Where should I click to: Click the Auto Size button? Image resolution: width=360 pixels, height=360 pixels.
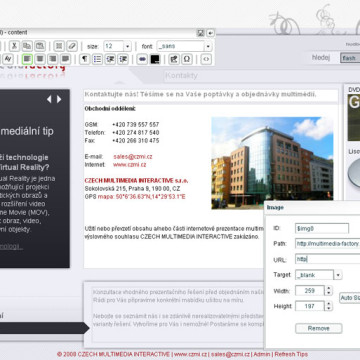click(x=350, y=298)
